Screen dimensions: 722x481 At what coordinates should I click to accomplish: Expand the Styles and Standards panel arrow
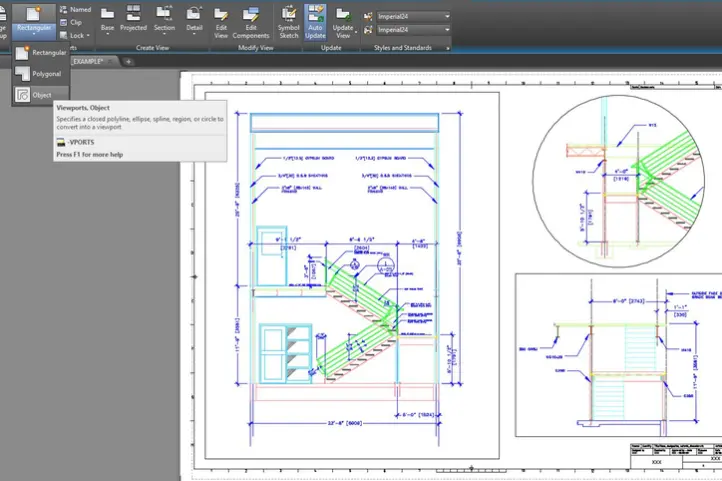[448, 48]
